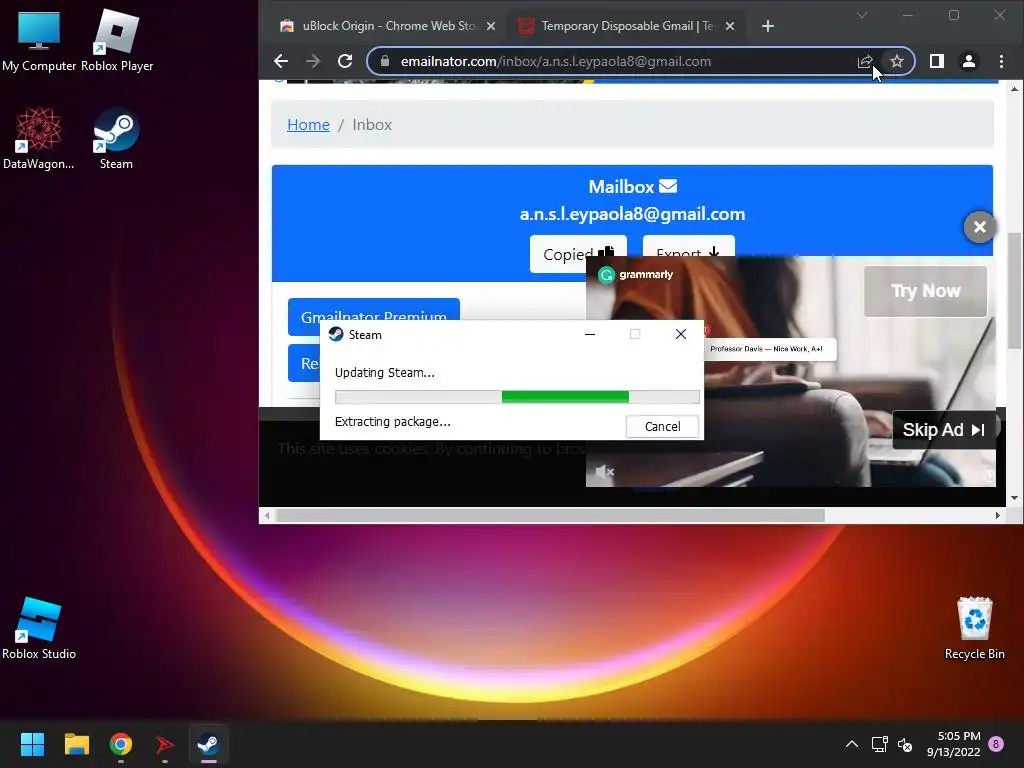Show hidden system tray icons
This screenshot has width=1024, height=768.
click(852, 744)
